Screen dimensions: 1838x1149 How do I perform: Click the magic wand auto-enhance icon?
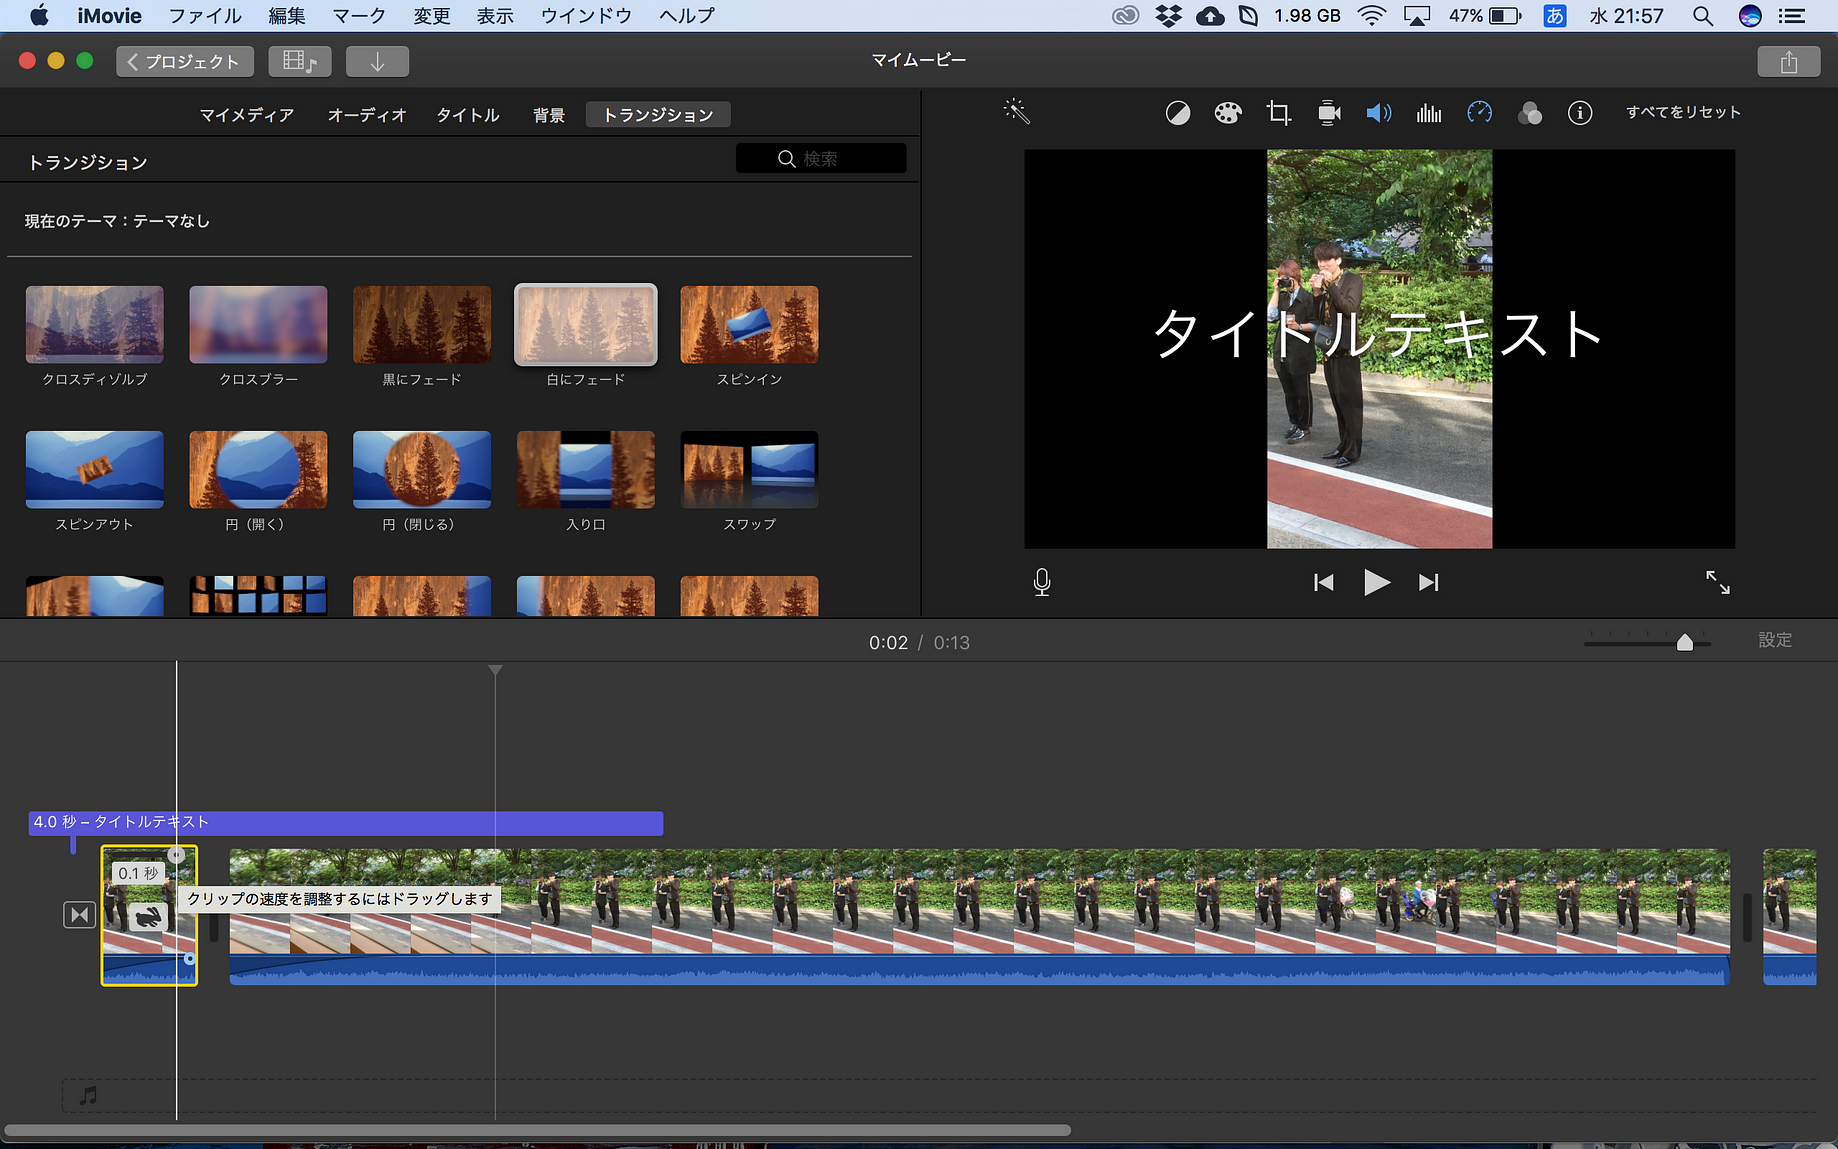[1016, 112]
